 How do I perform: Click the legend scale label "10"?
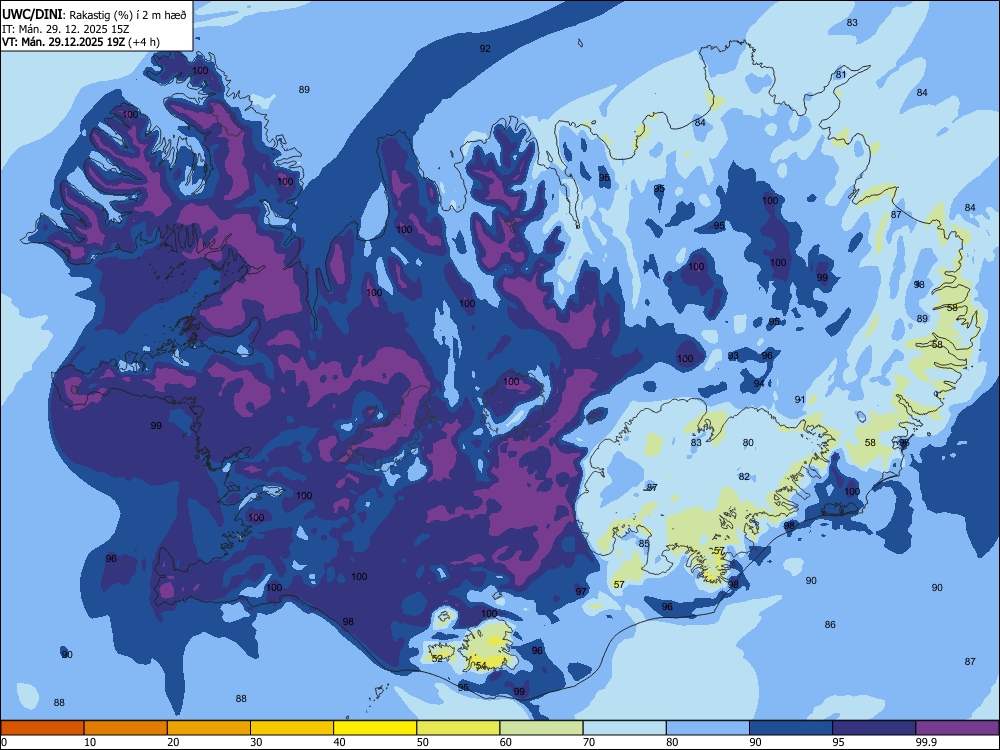[x=90, y=742]
